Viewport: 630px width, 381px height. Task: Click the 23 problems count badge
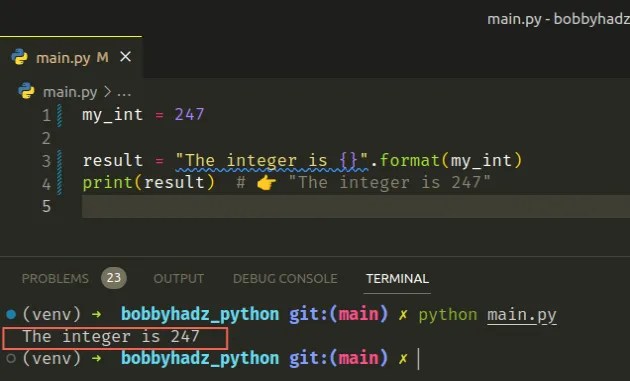114,278
